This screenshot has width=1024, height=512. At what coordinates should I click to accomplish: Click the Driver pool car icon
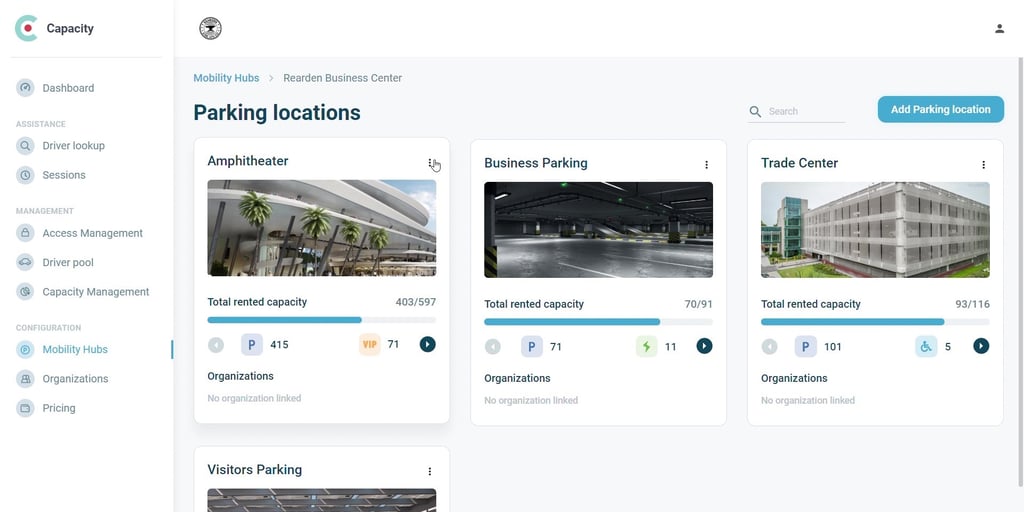coord(25,263)
